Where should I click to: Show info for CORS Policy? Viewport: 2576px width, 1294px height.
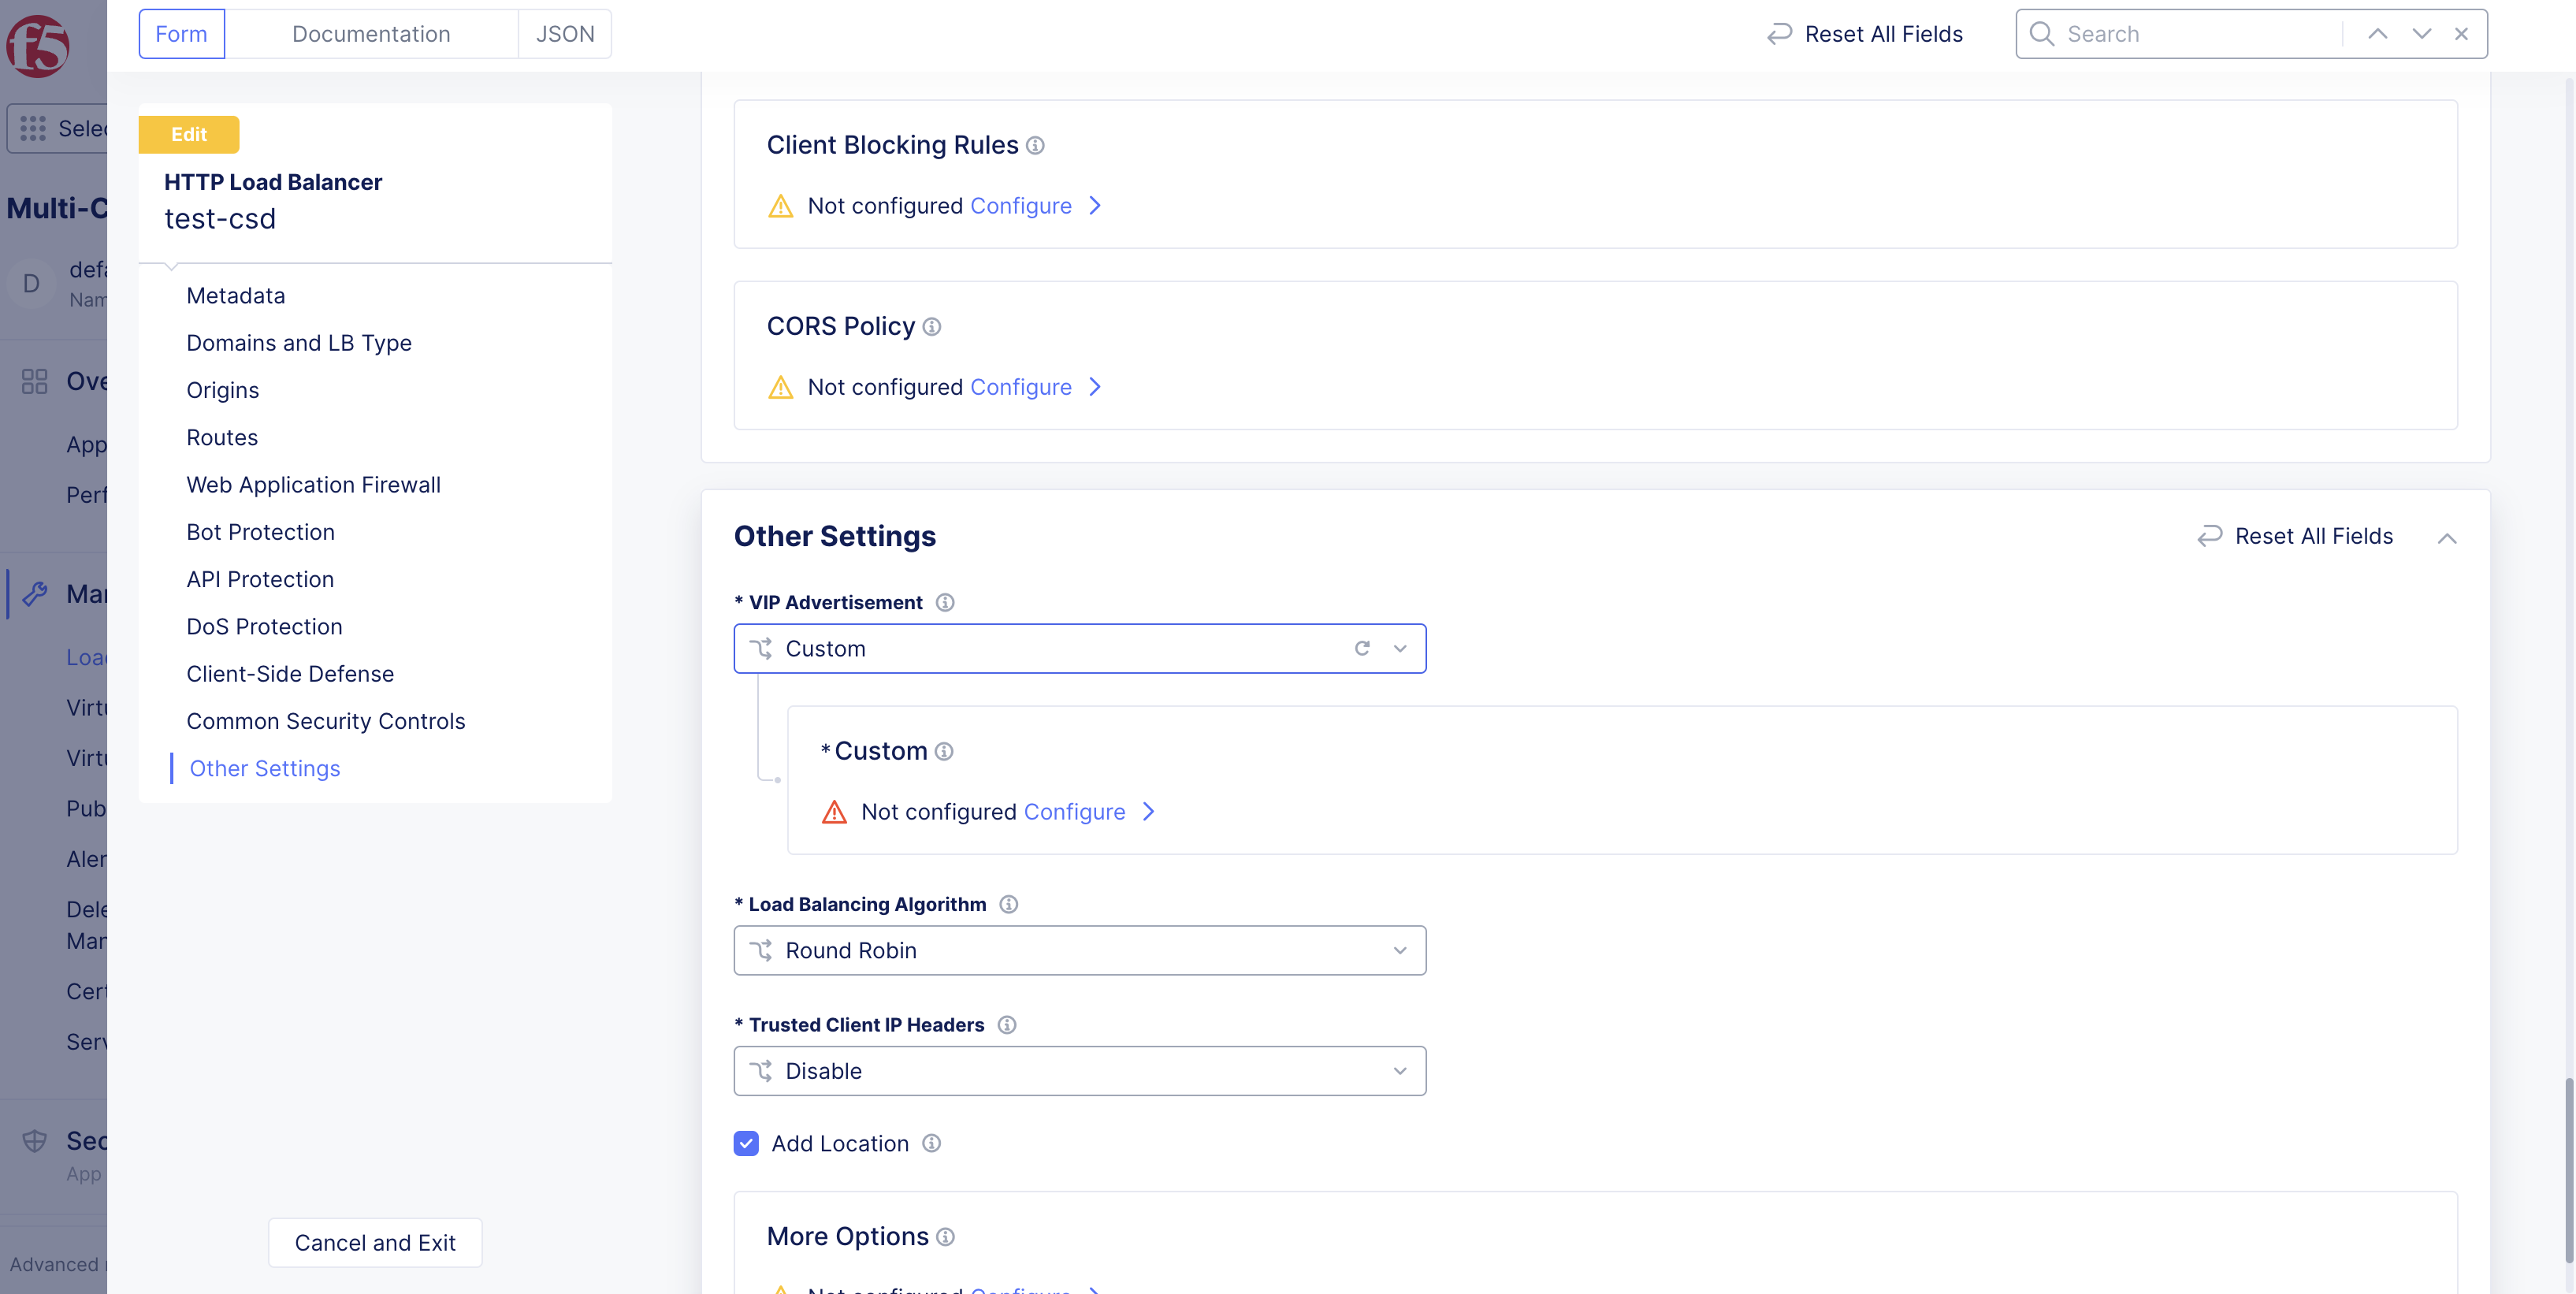tap(931, 327)
